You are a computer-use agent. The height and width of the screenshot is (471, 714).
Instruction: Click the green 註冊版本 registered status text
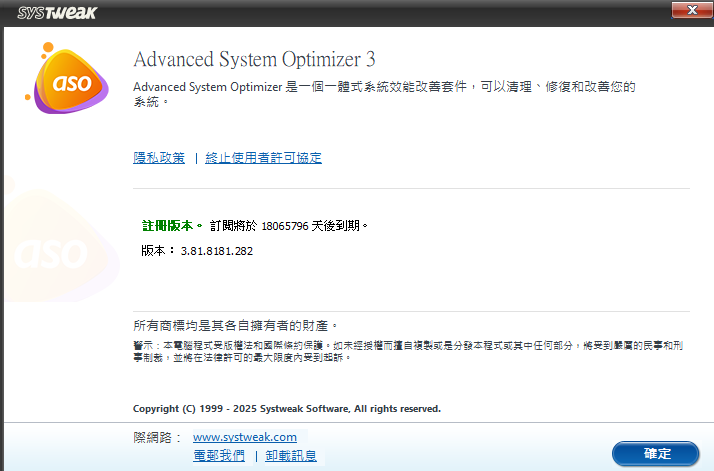172,225
